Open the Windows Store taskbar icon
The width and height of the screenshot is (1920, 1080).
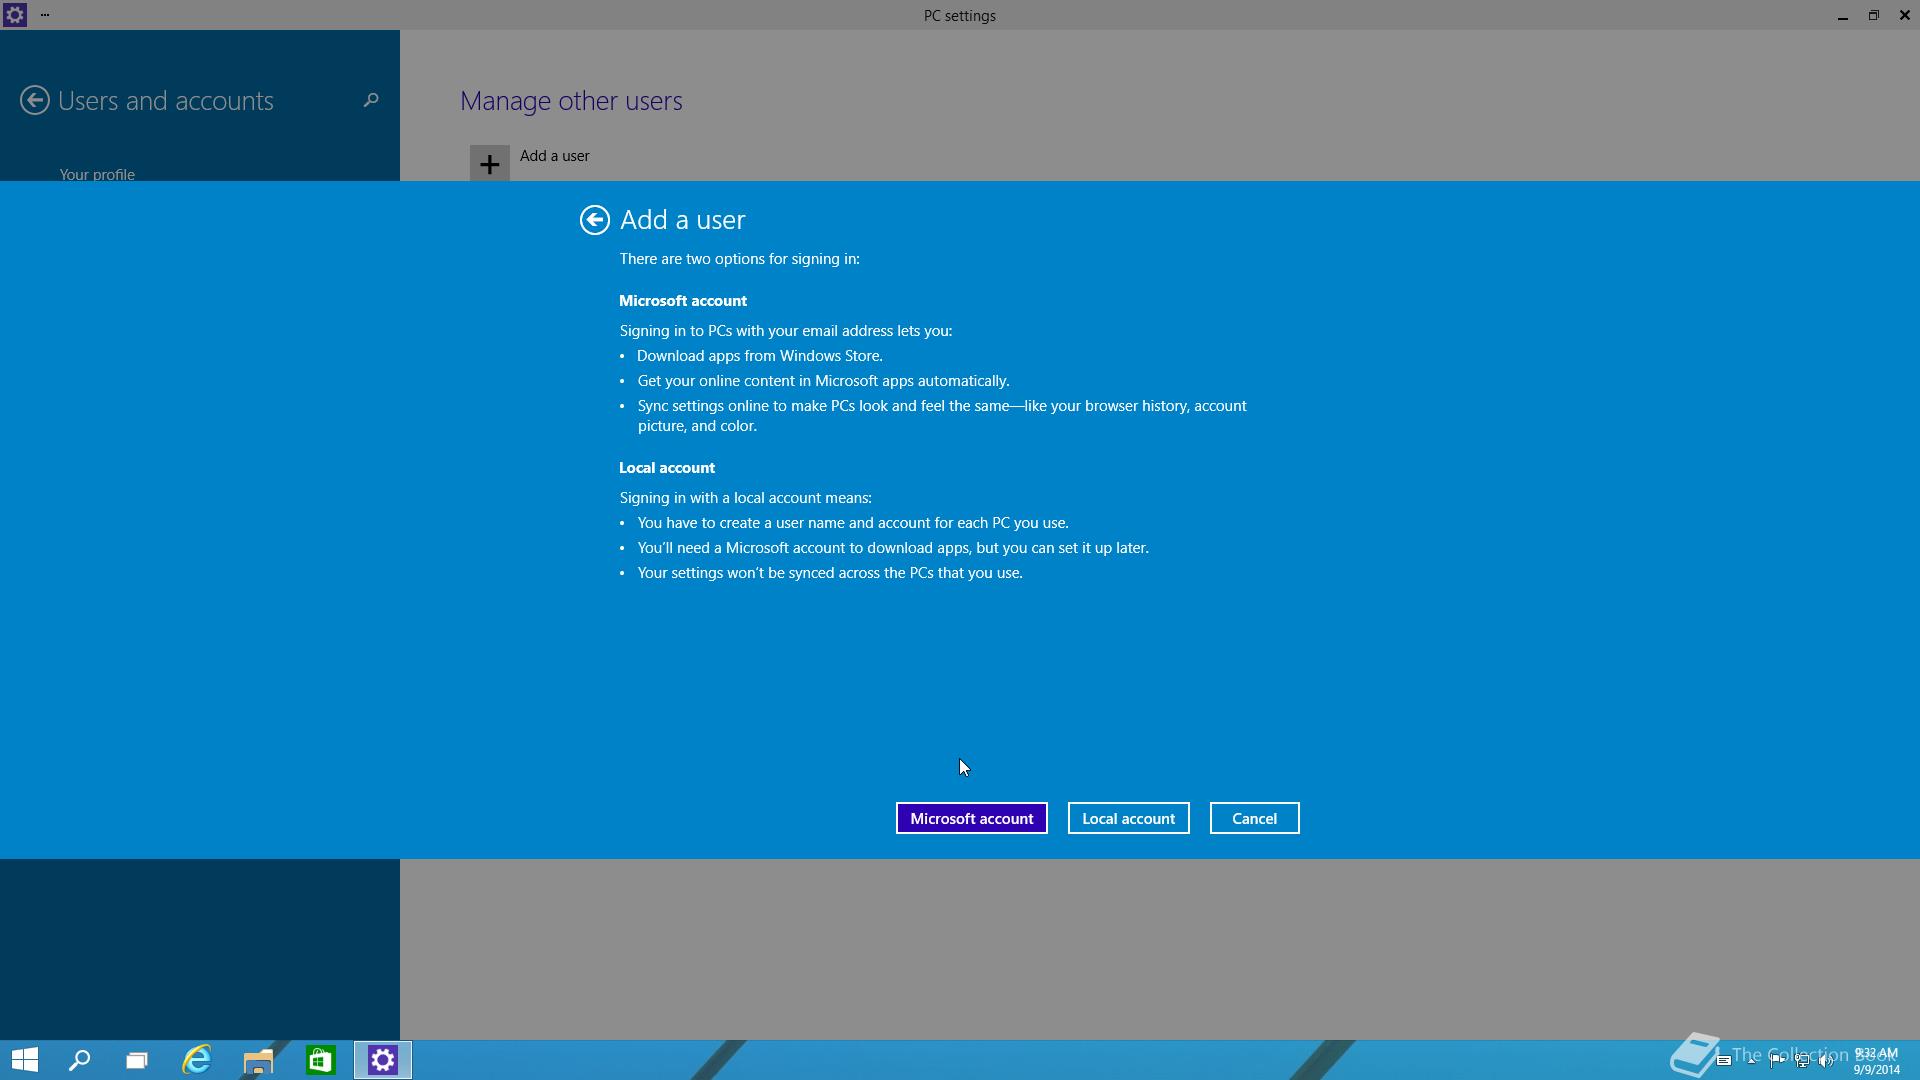(320, 1060)
